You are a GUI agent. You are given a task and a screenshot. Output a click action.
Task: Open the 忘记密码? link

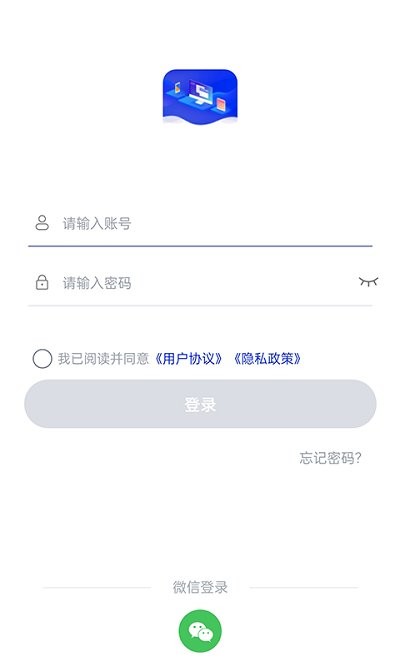point(330,458)
